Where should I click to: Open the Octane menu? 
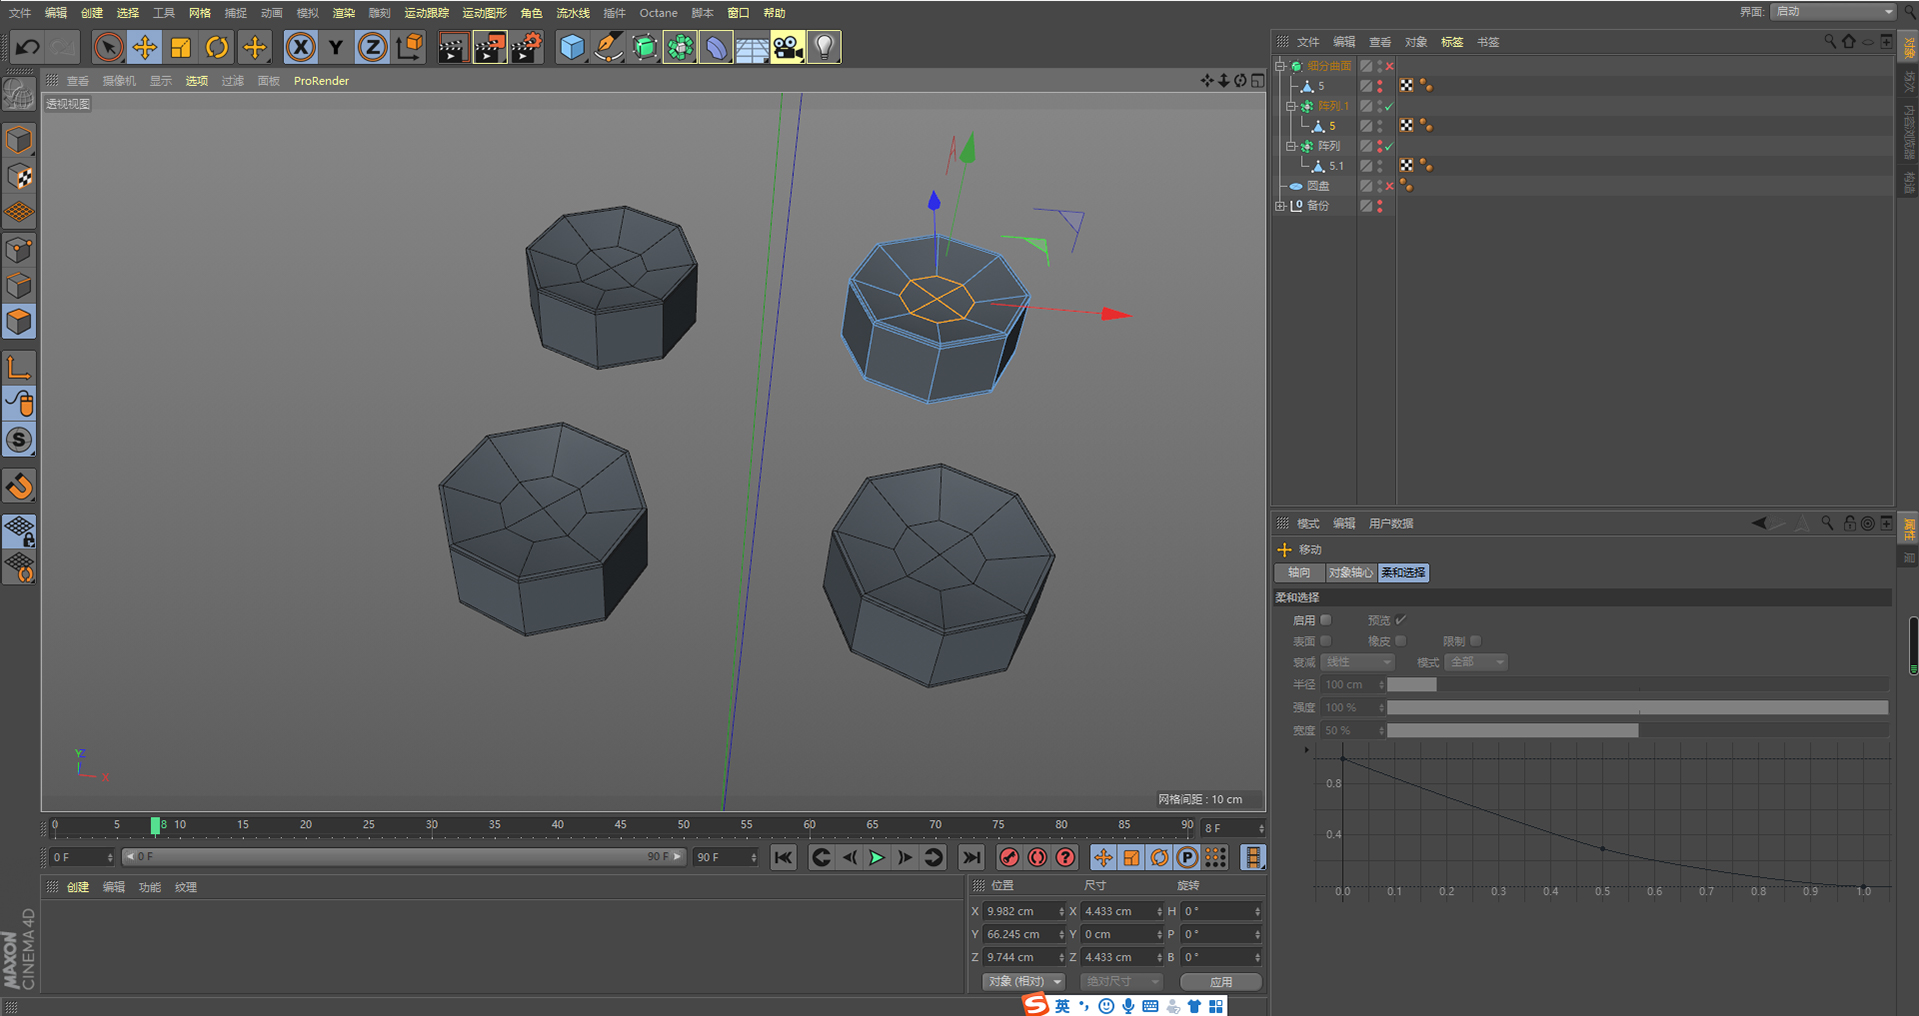coord(658,13)
